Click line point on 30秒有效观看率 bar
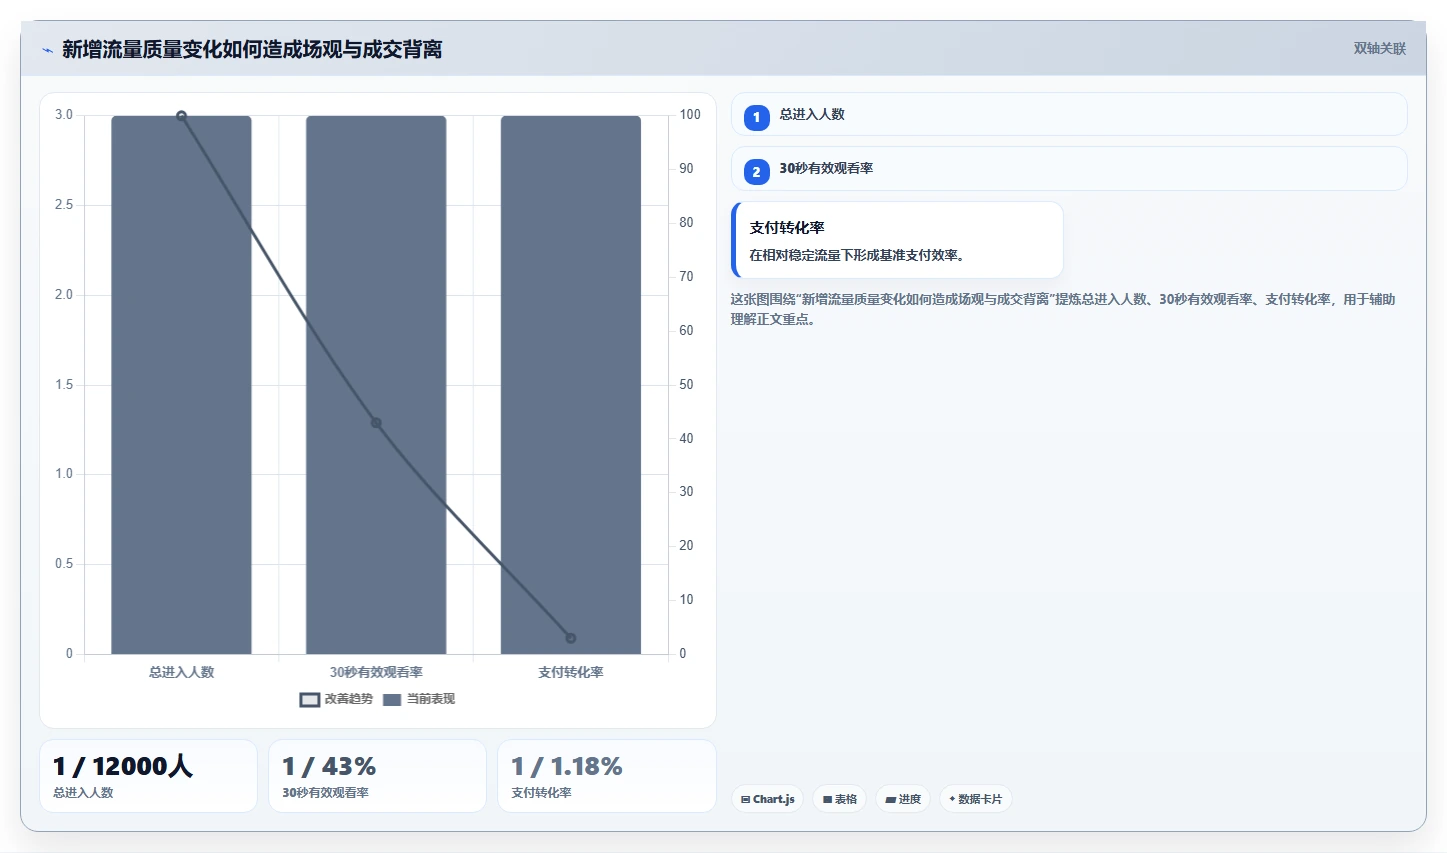The width and height of the screenshot is (1447, 853). (x=376, y=423)
